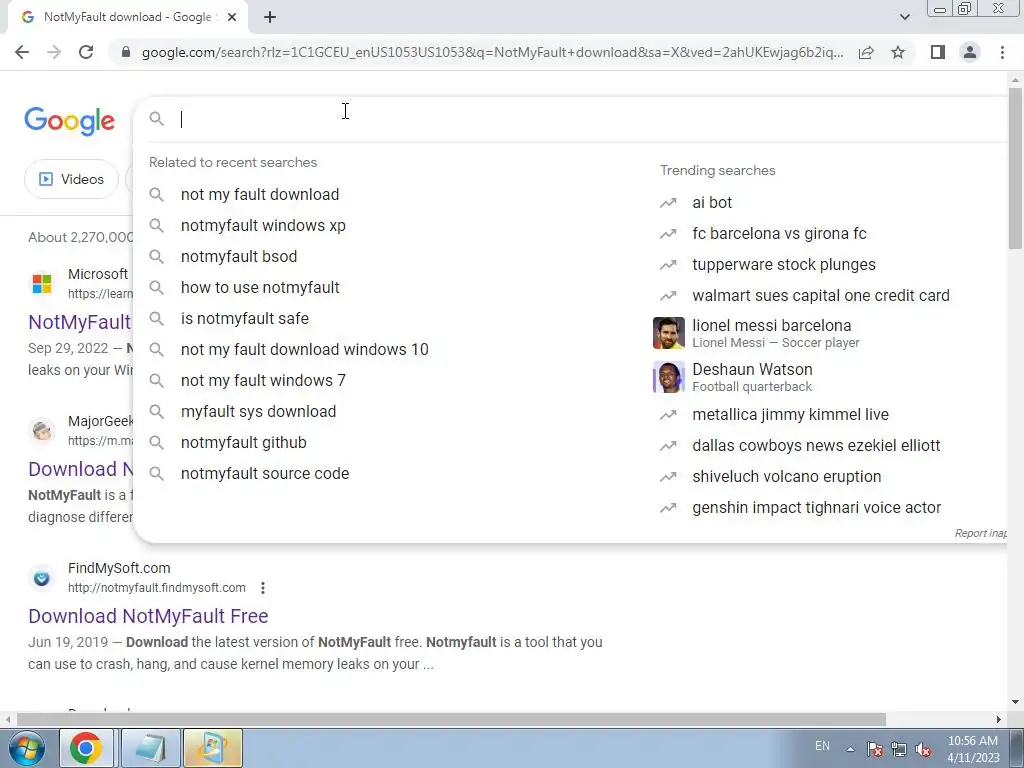Screen dimensions: 1024x768
Task: Click Report inappropriate predictions link
Action: [x=980, y=534]
